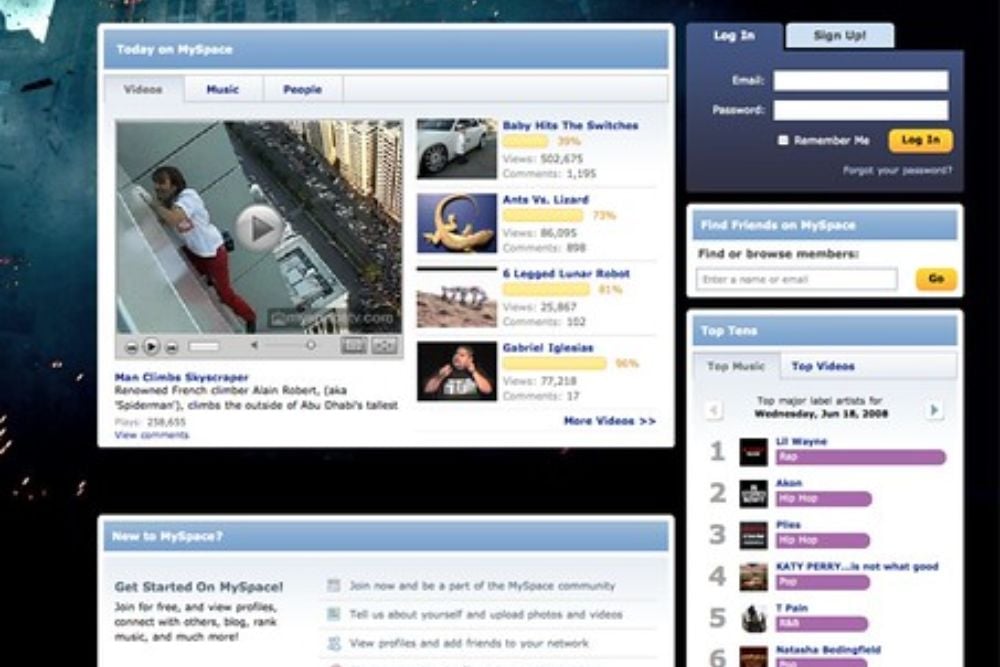
Task: Click the rewind button in the video player
Action: (131, 347)
